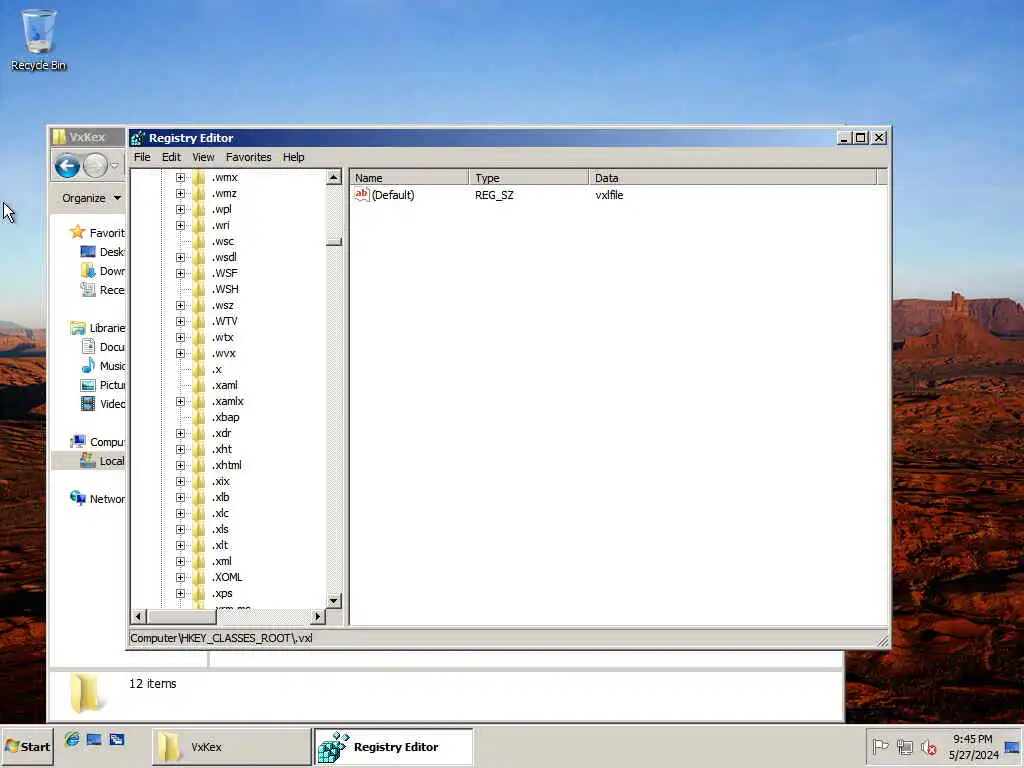Open the View menu
Viewport: 1024px width, 768px height.
(203, 157)
